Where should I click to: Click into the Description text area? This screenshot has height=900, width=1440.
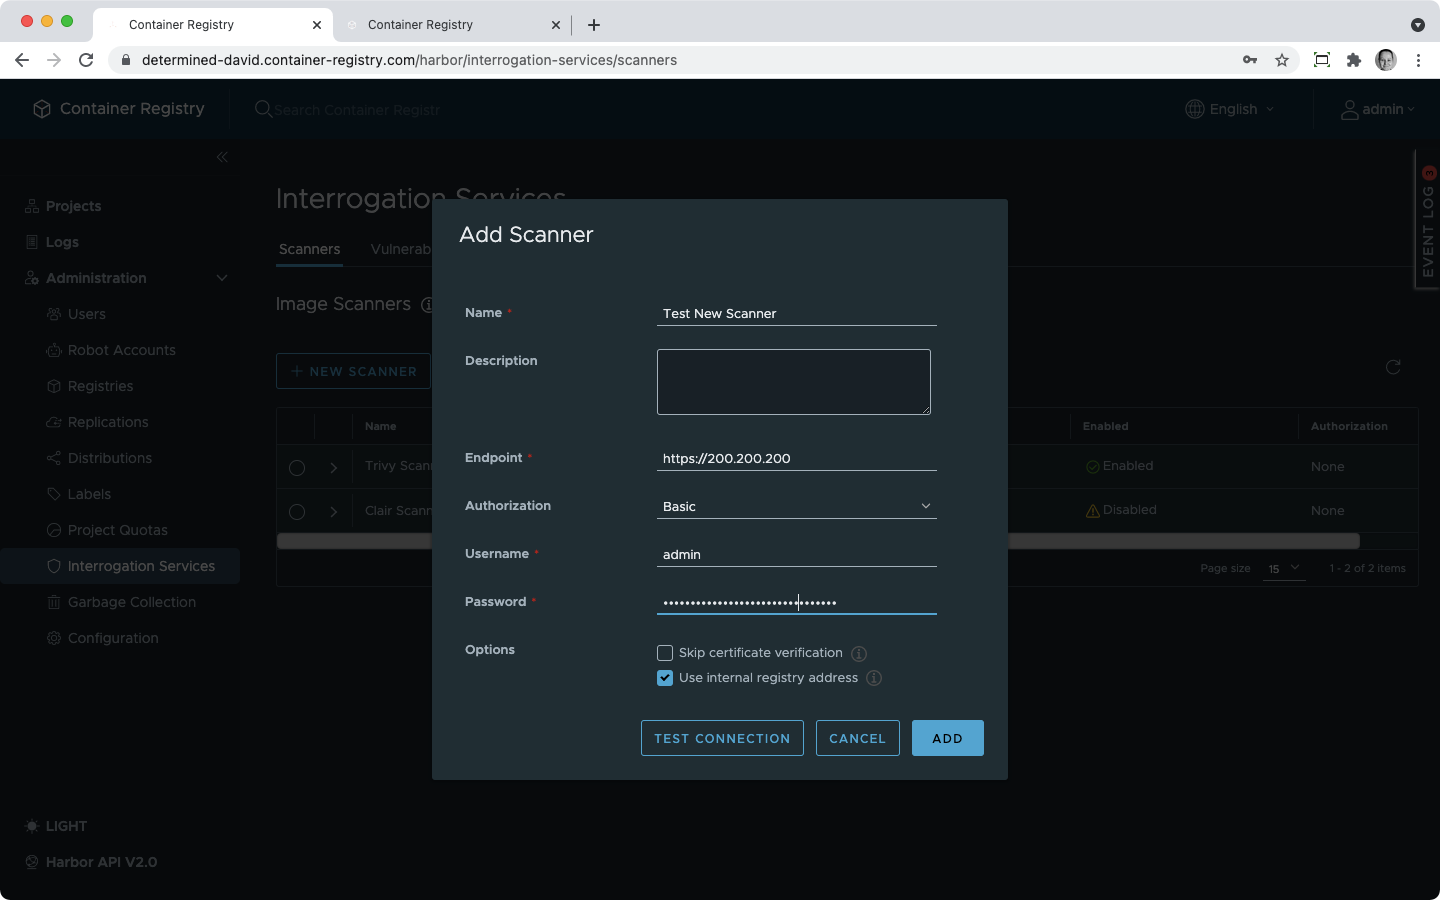tap(794, 382)
